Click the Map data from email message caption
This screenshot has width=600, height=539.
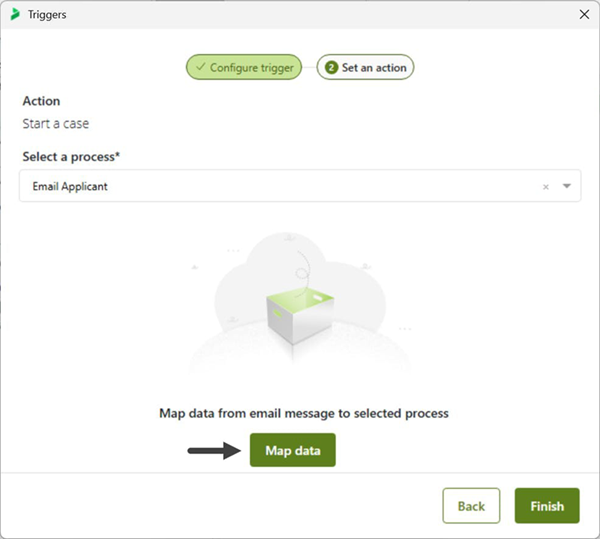[x=304, y=414]
